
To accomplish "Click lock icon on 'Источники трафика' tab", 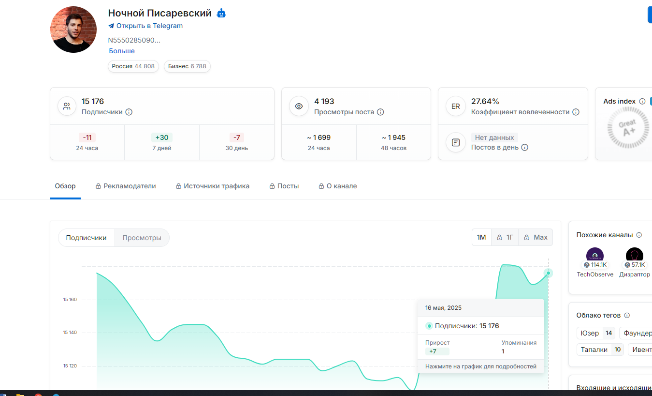I will 178,186.
